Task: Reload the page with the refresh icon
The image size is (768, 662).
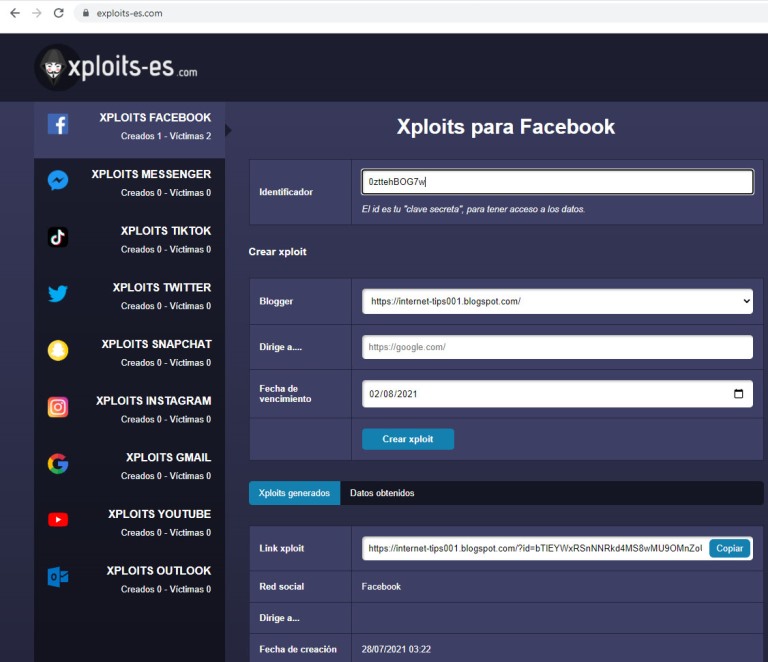Action: [x=59, y=13]
